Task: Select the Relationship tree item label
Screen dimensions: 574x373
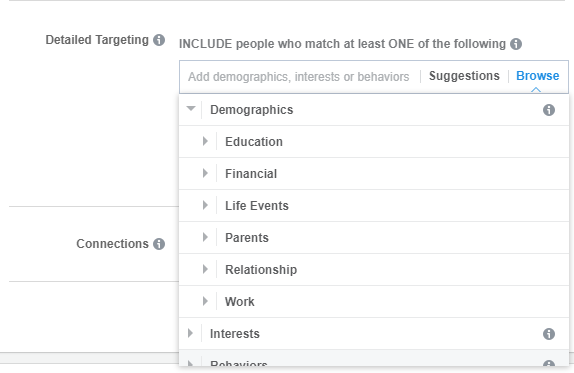Action: click(x=261, y=270)
